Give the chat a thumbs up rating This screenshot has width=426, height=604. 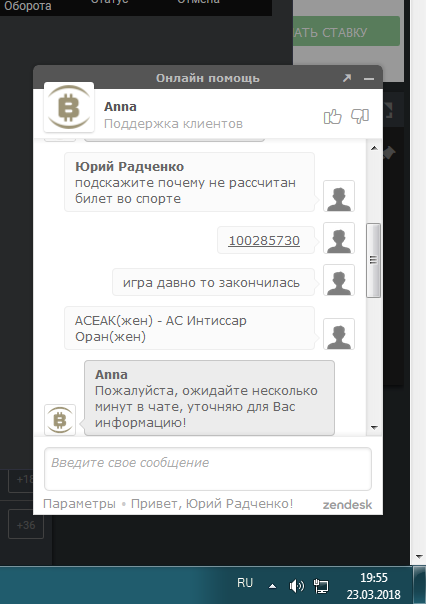(332, 116)
